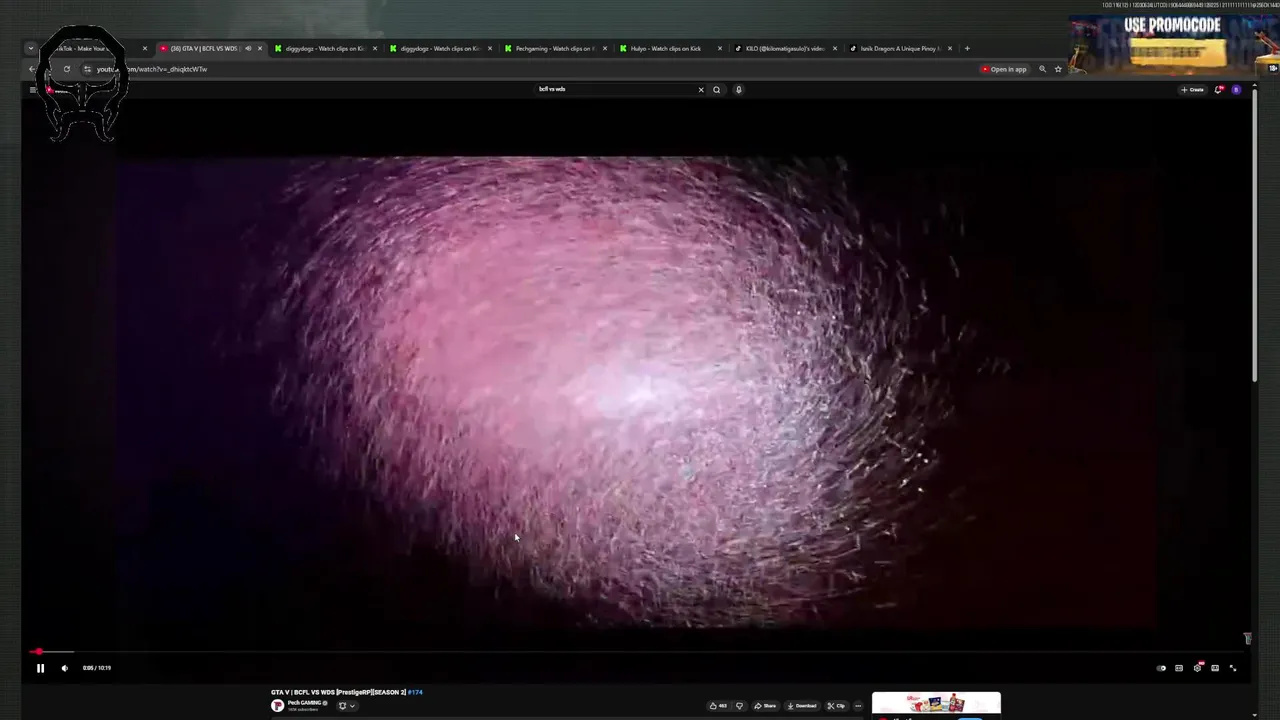1280x720 pixels.
Task: Click the YouTube search magnifier button
Action: click(x=716, y=89)
